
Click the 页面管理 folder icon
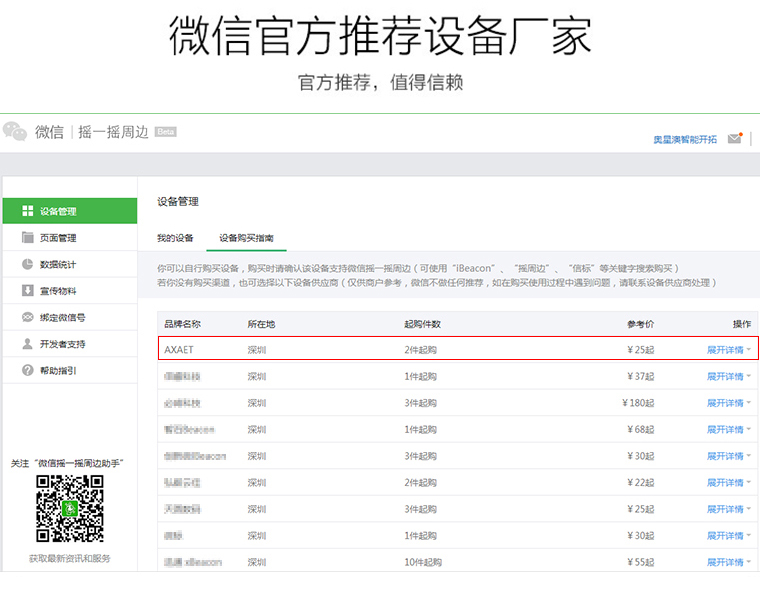point(28,237)
